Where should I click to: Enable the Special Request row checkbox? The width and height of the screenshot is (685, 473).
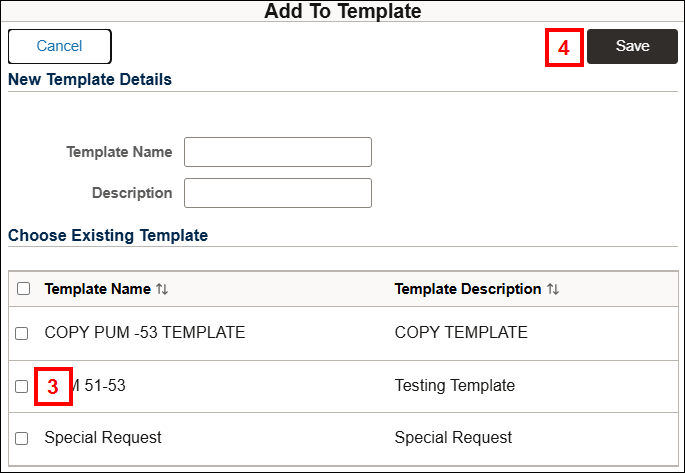click(x=22, y=438)
